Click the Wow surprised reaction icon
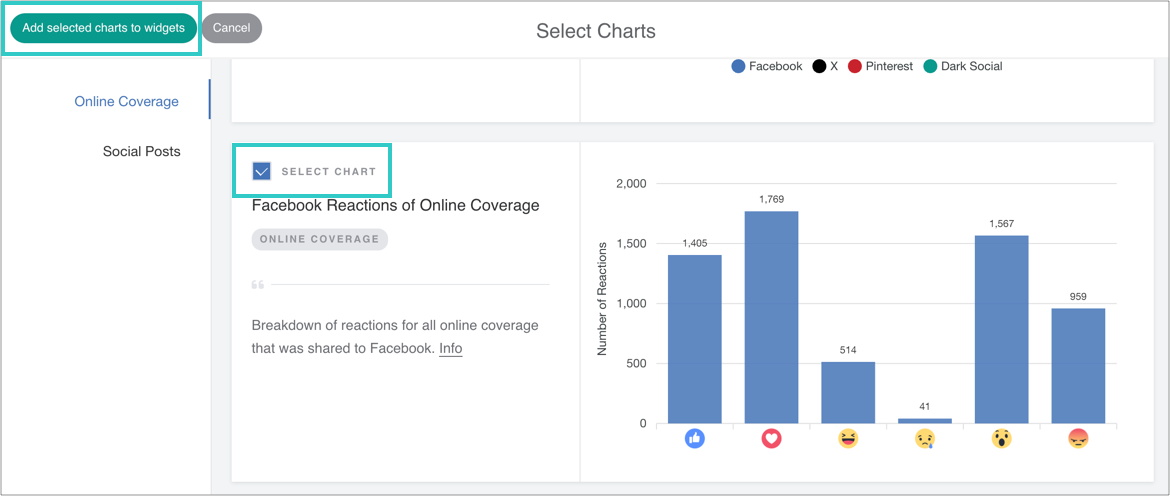This screenshot has width=1170, height=496. point(1001,438)
